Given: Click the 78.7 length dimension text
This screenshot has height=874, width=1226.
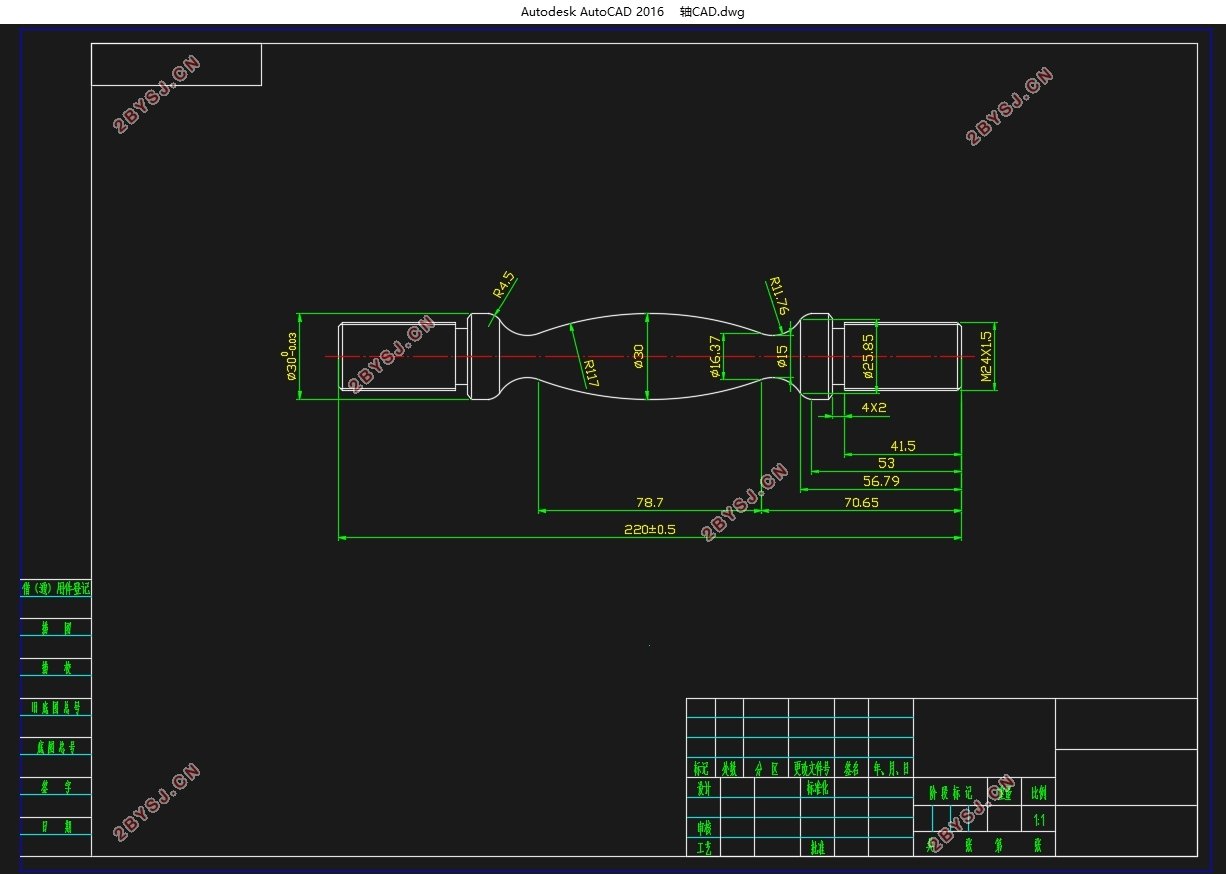Looking at the screenshot, I should click(x=650, y=502).
